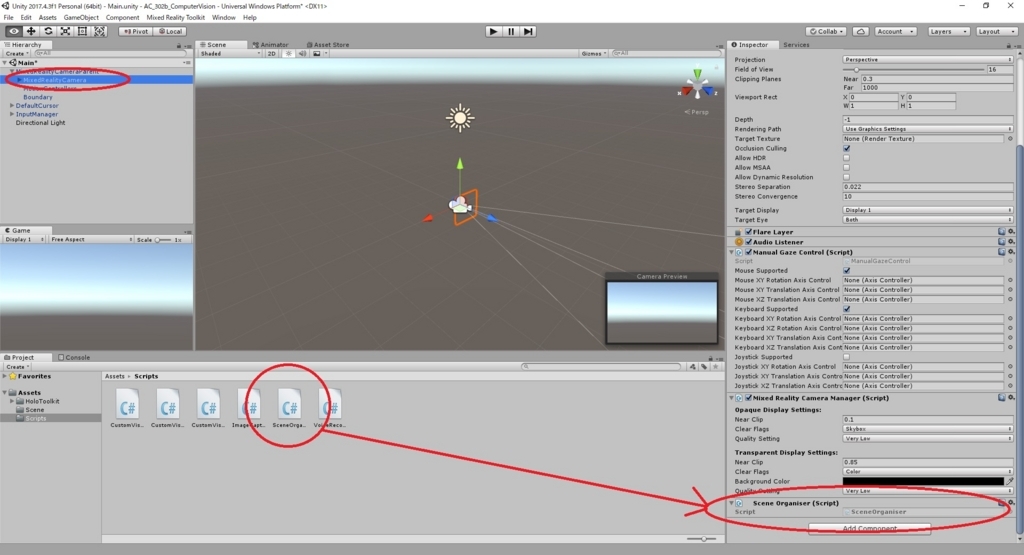The height and width of the screenshot is (555, 1024).
Task: Toggle scene audio speaker icon
Action: pyautogui.click(x=302, y=54)
